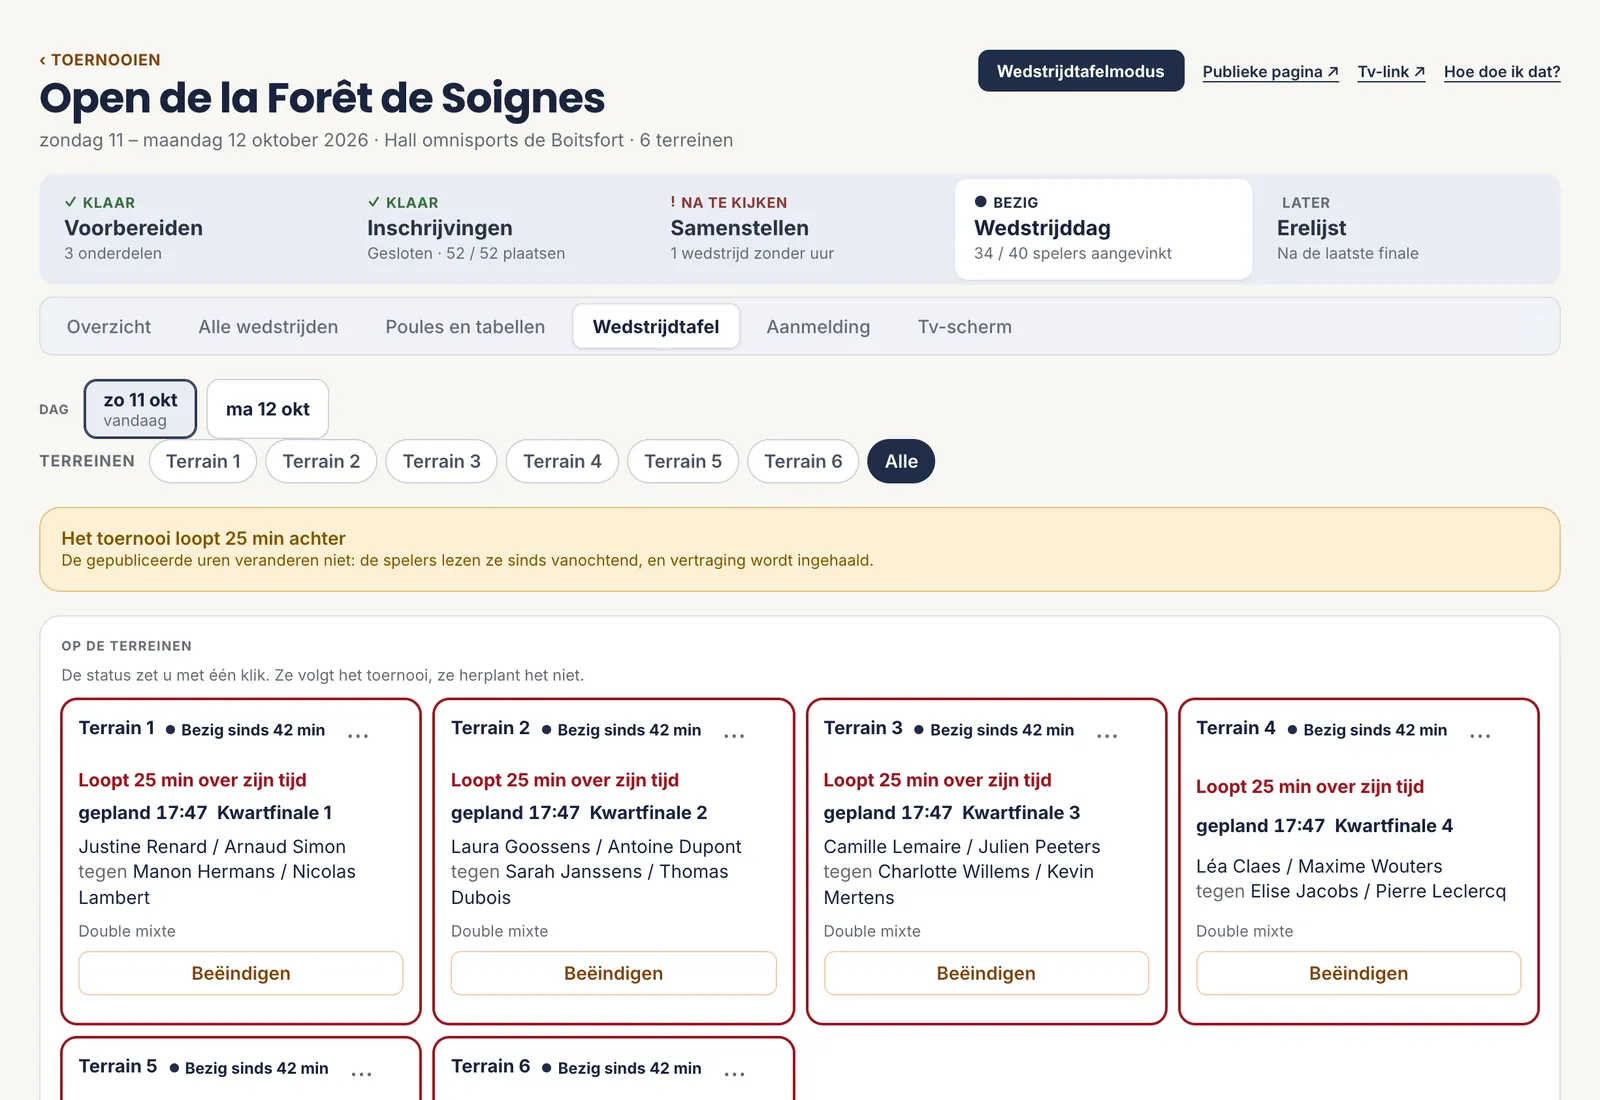Open the Erelijst step
This screenshot has width=1600, height=1100.
click(x=1407, y=229)
